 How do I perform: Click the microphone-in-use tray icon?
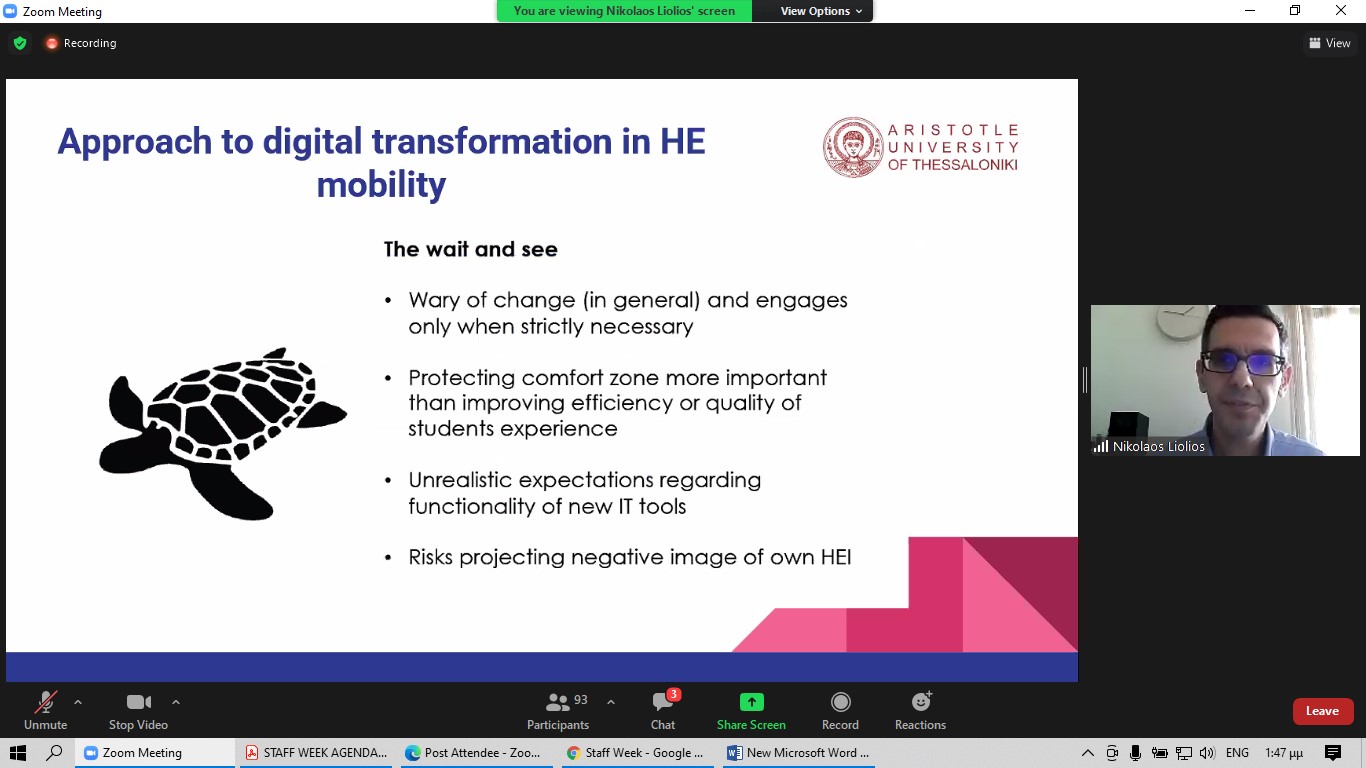click(1136, 753)
